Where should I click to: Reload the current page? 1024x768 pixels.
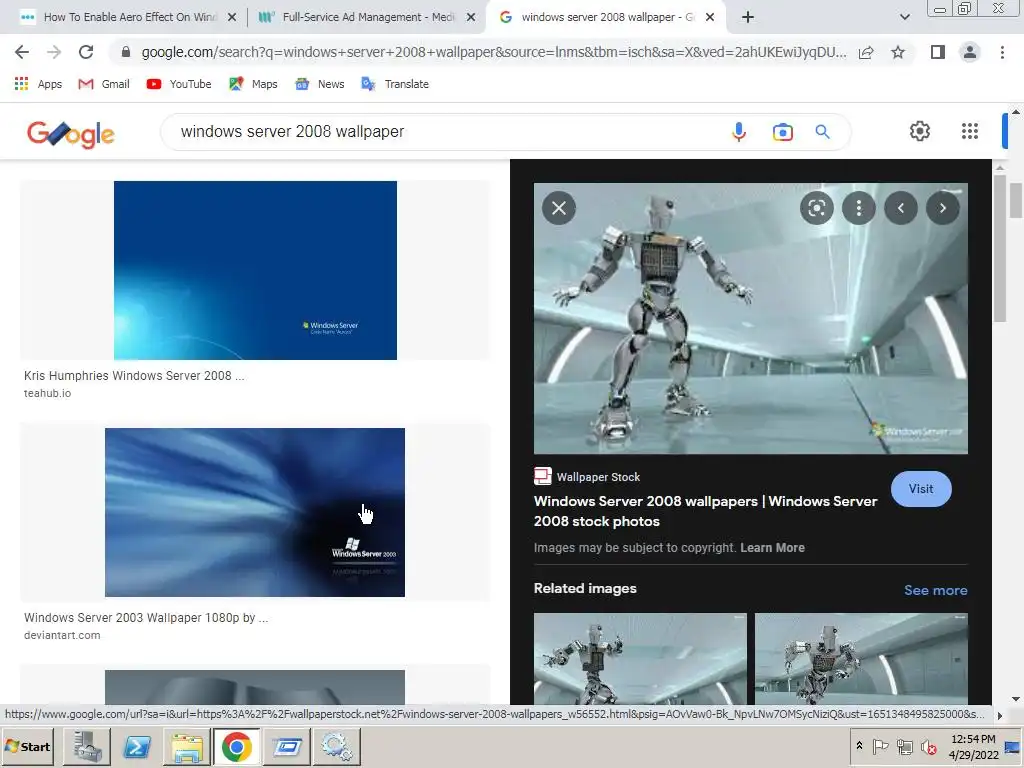pyautogui.click(x=86, y=52)
